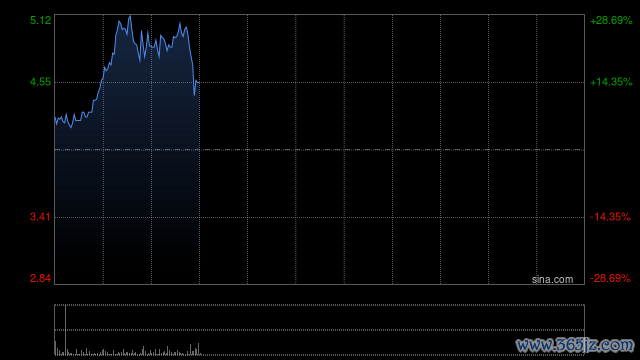Click the -14.35% percentage label
Screen dimensions: 640x360
click(610, 217)
